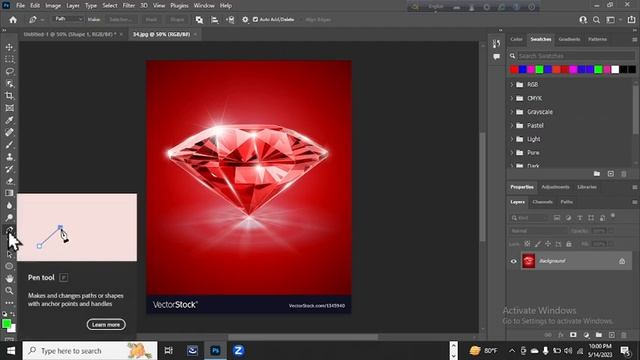Switch to Untitled-1 document tab
The width and height of the screenshot is (640, 360).
tap(70, 35)
